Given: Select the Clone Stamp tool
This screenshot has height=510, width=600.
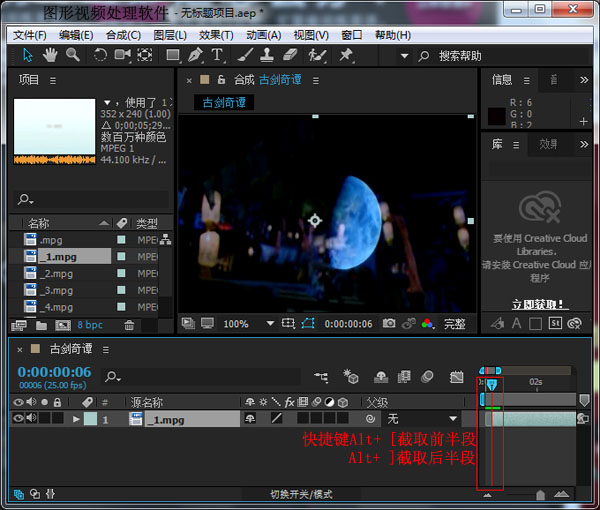Looking at the screenshot, I should tap(267, 55).
